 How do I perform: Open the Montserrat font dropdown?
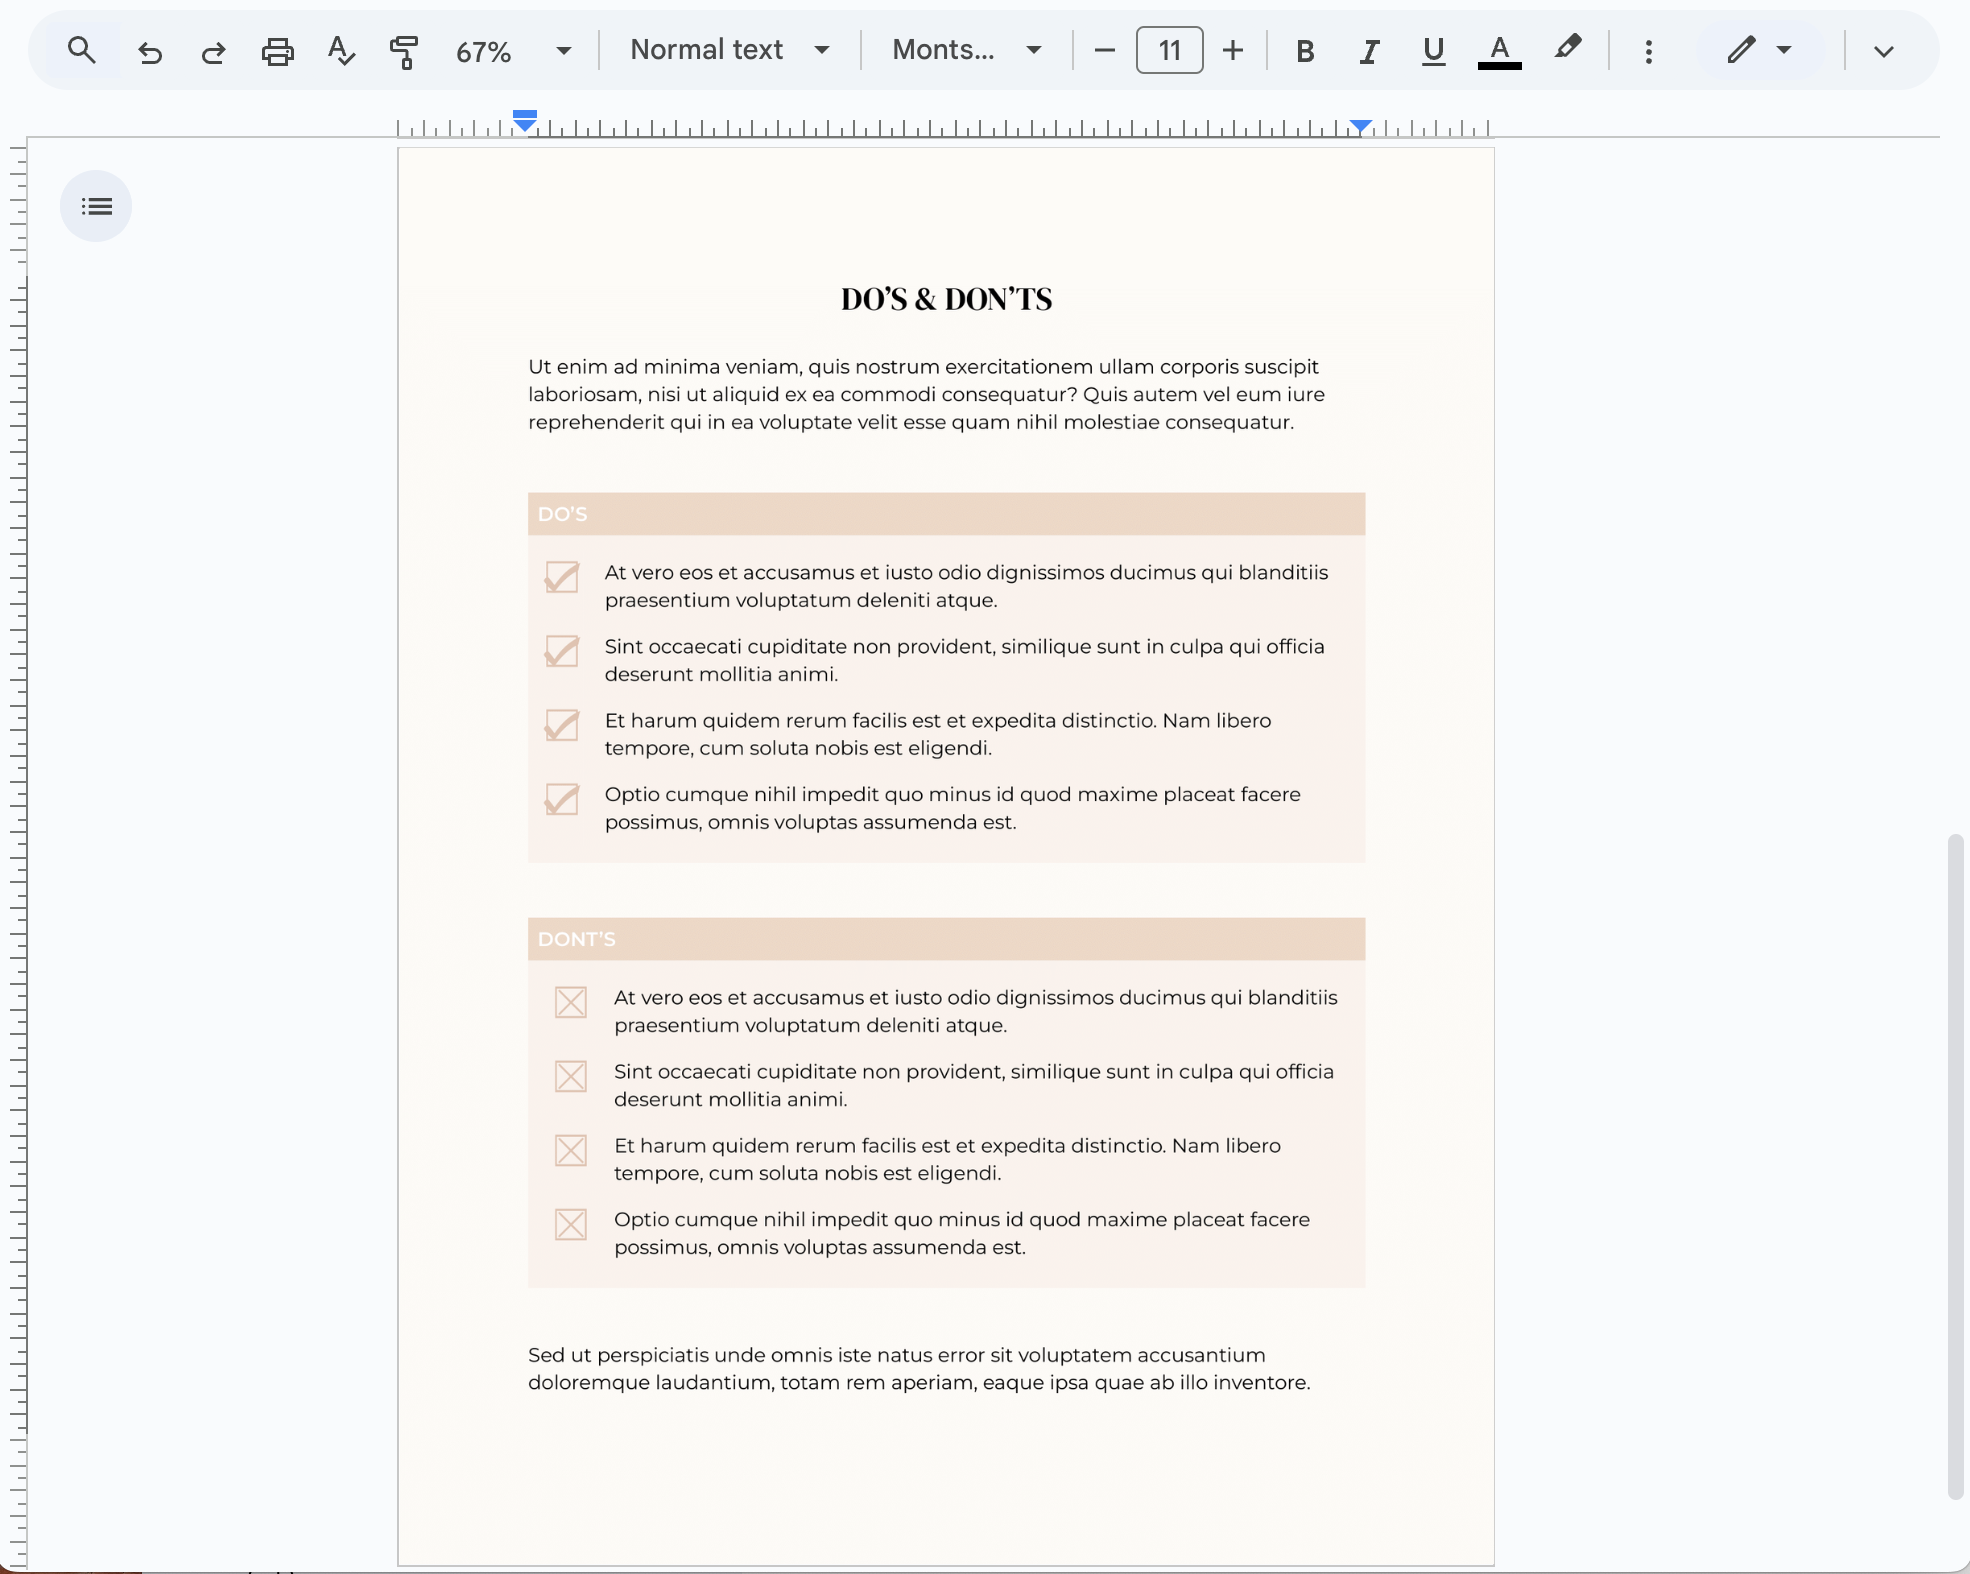[x=966, y=50]
